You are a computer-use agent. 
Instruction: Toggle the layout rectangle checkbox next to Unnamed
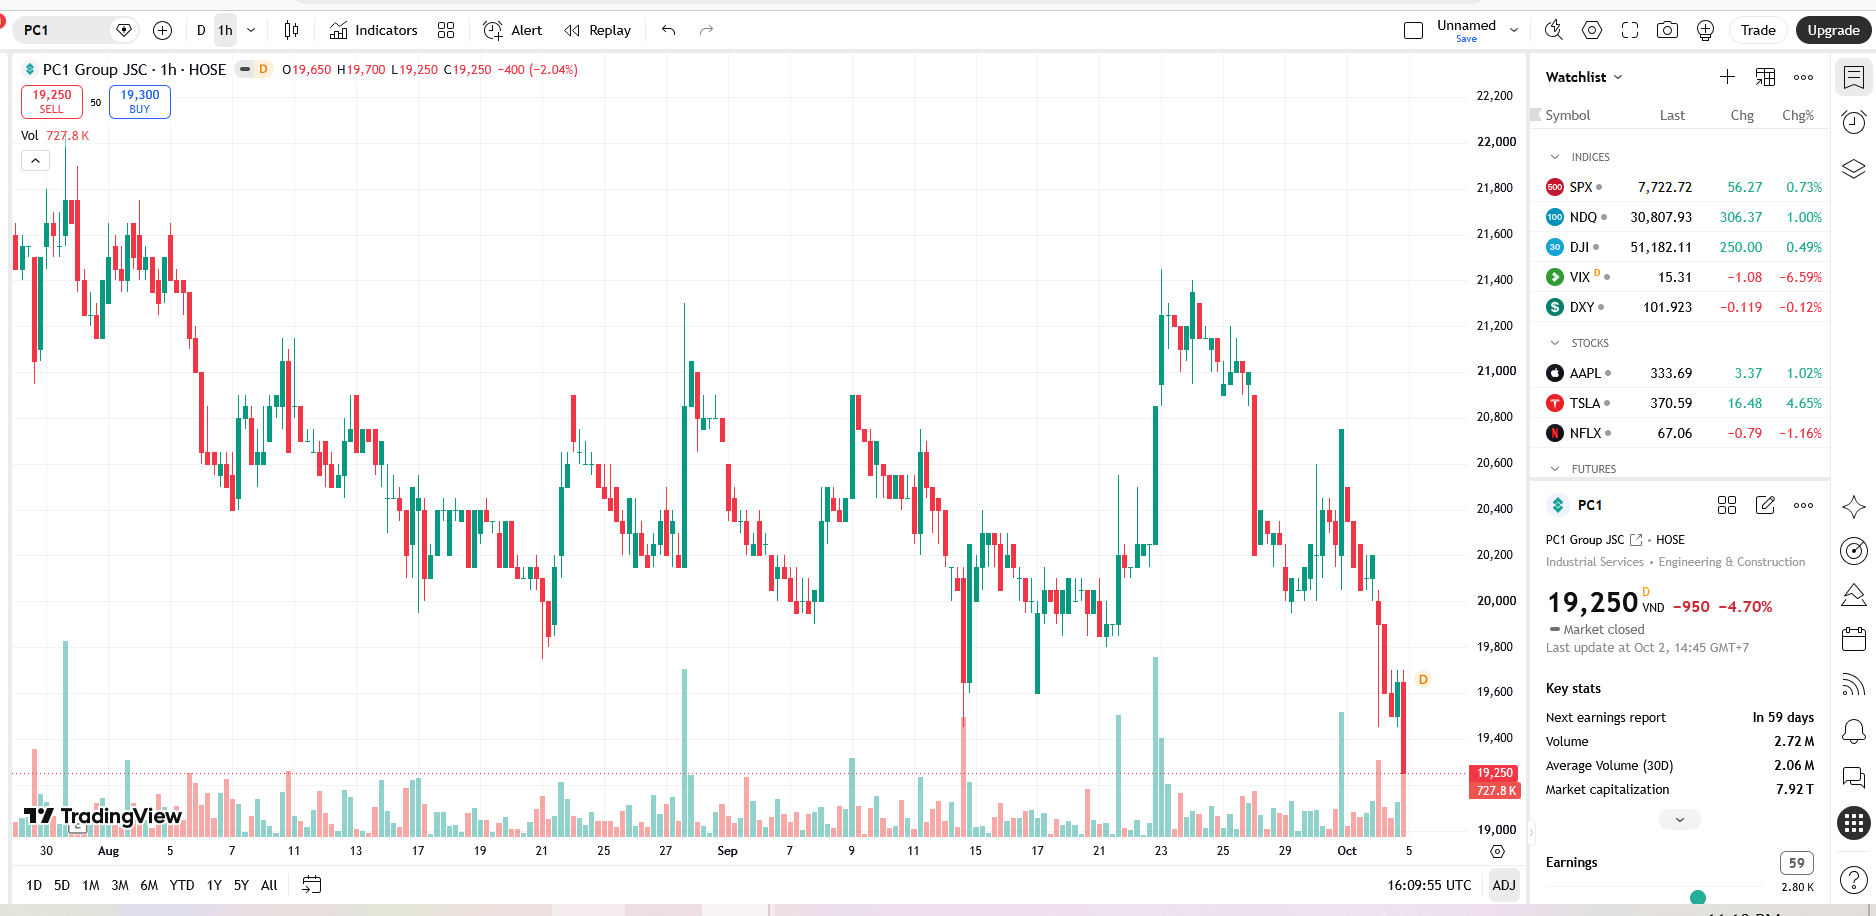pos(1413,30)
